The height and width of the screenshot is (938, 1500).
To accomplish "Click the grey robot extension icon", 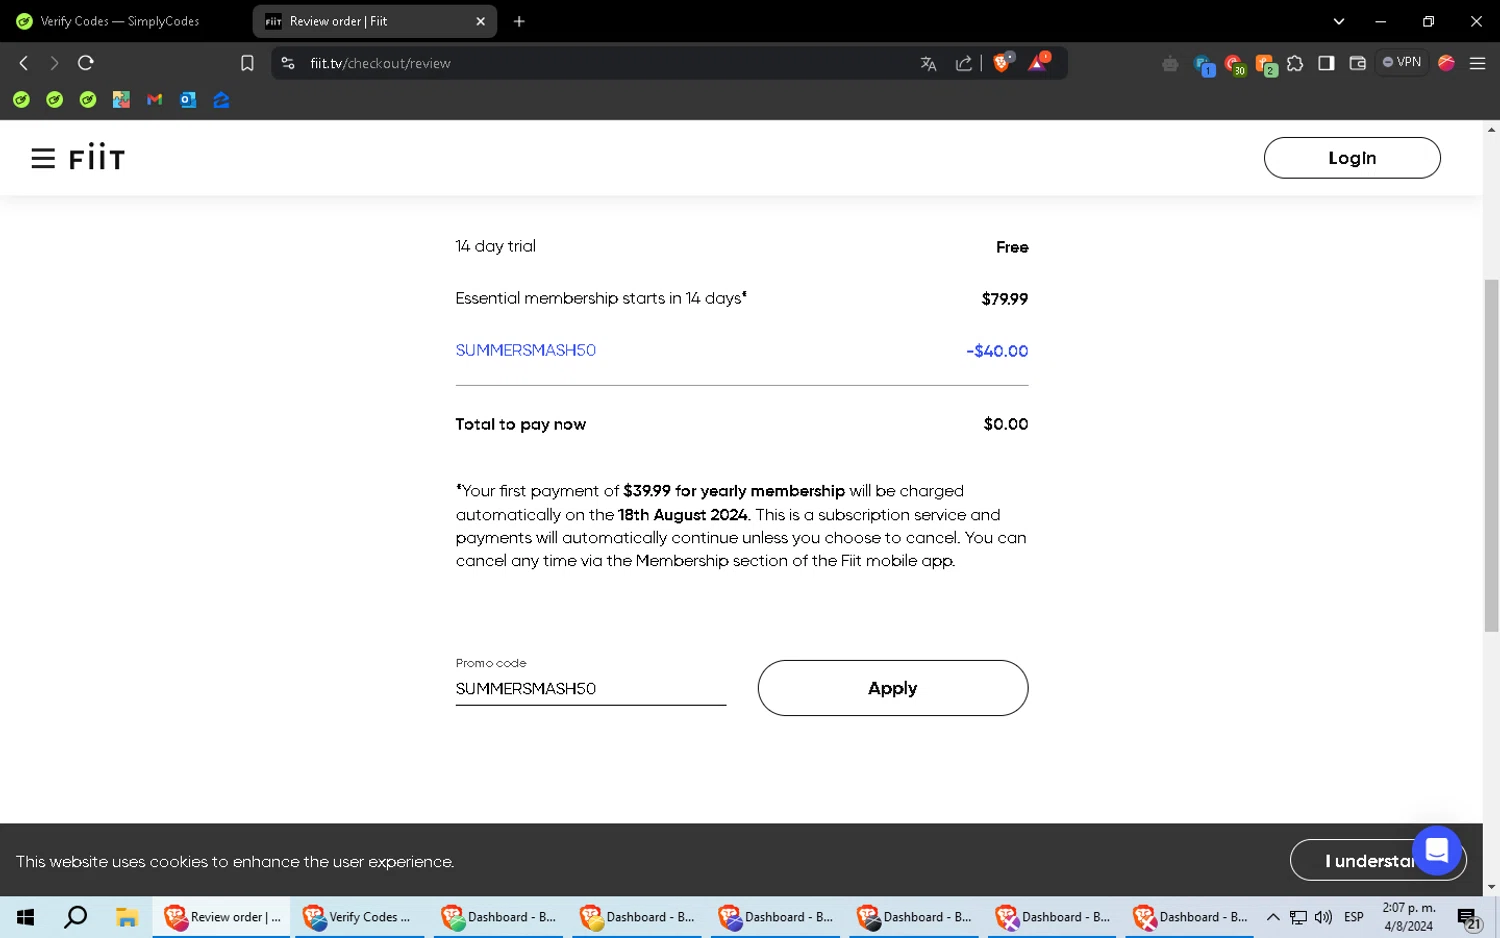I will 1170,64.
